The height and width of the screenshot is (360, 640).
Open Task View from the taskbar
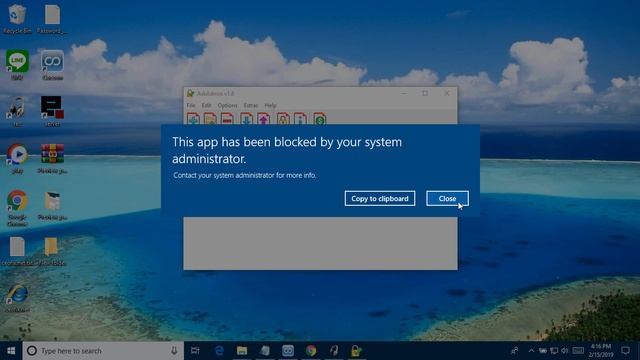195,351
